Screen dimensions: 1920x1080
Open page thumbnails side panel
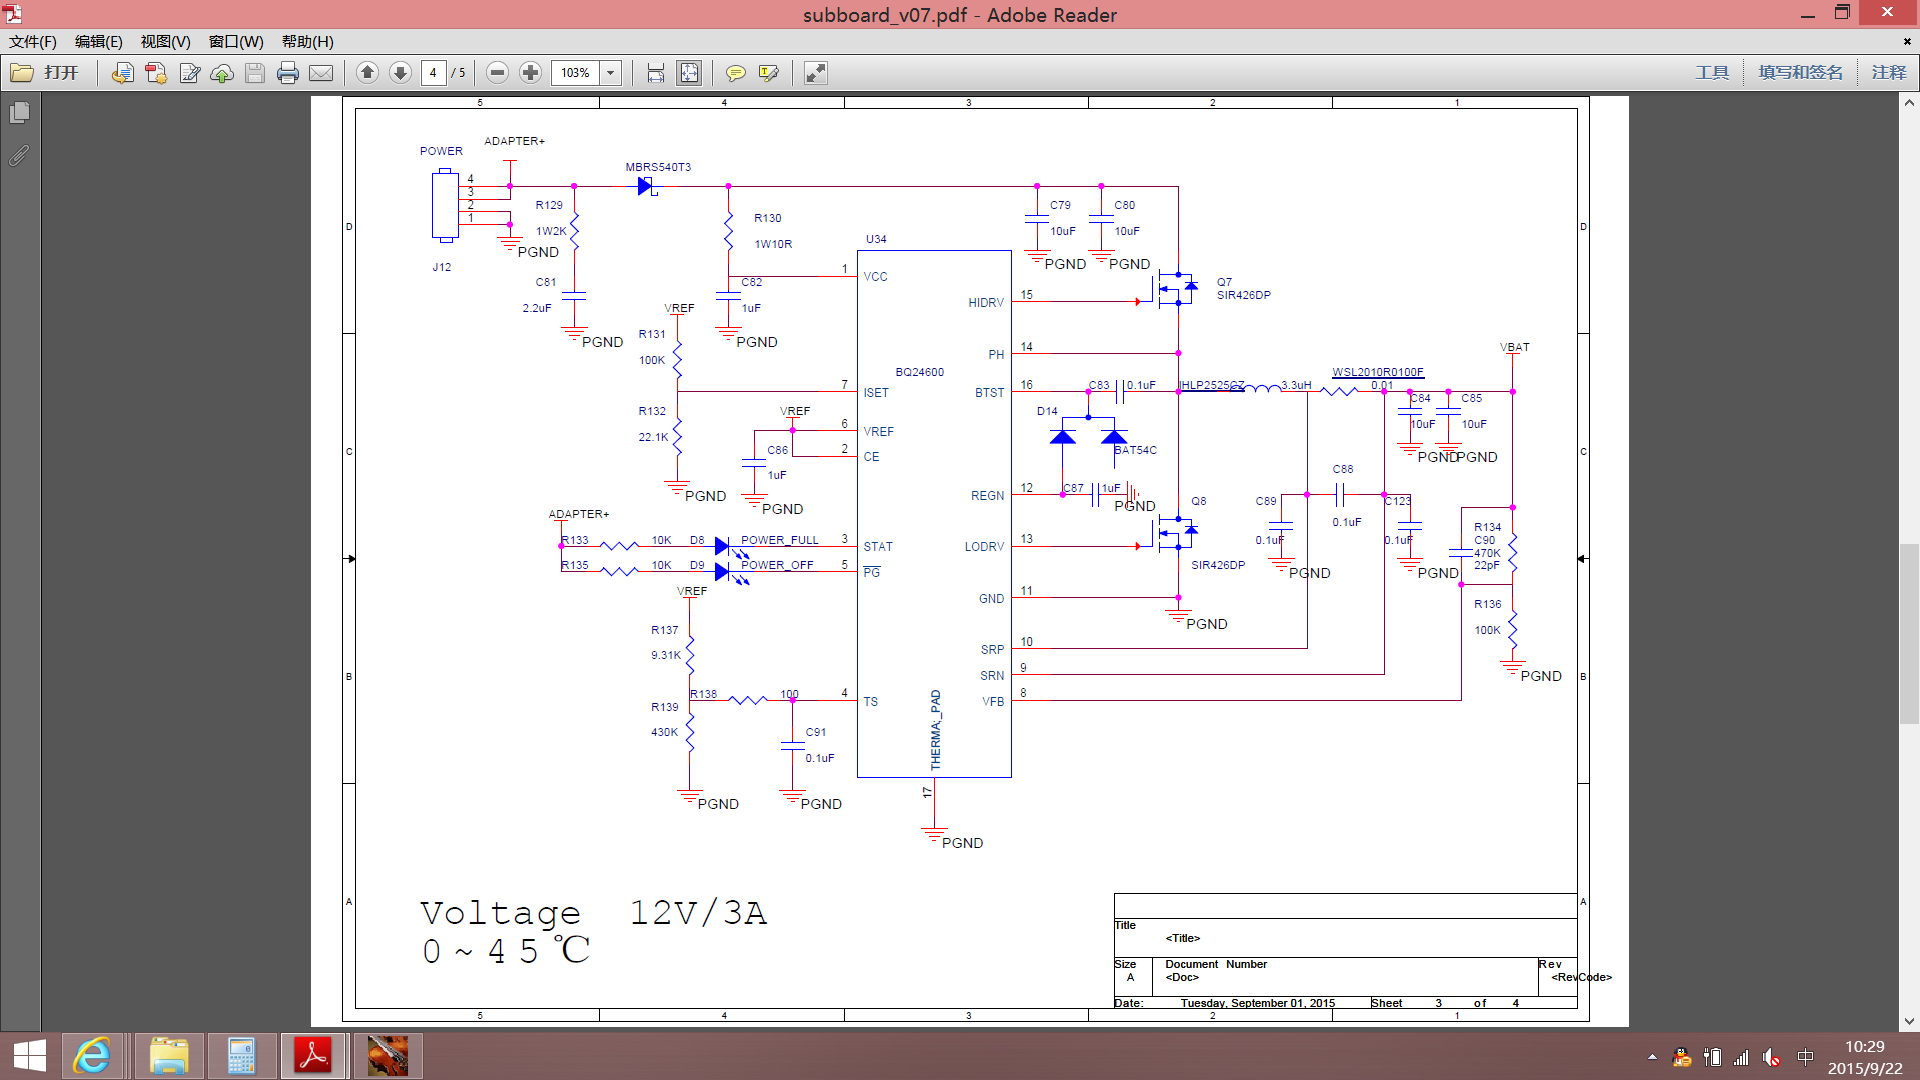point(19,113)
